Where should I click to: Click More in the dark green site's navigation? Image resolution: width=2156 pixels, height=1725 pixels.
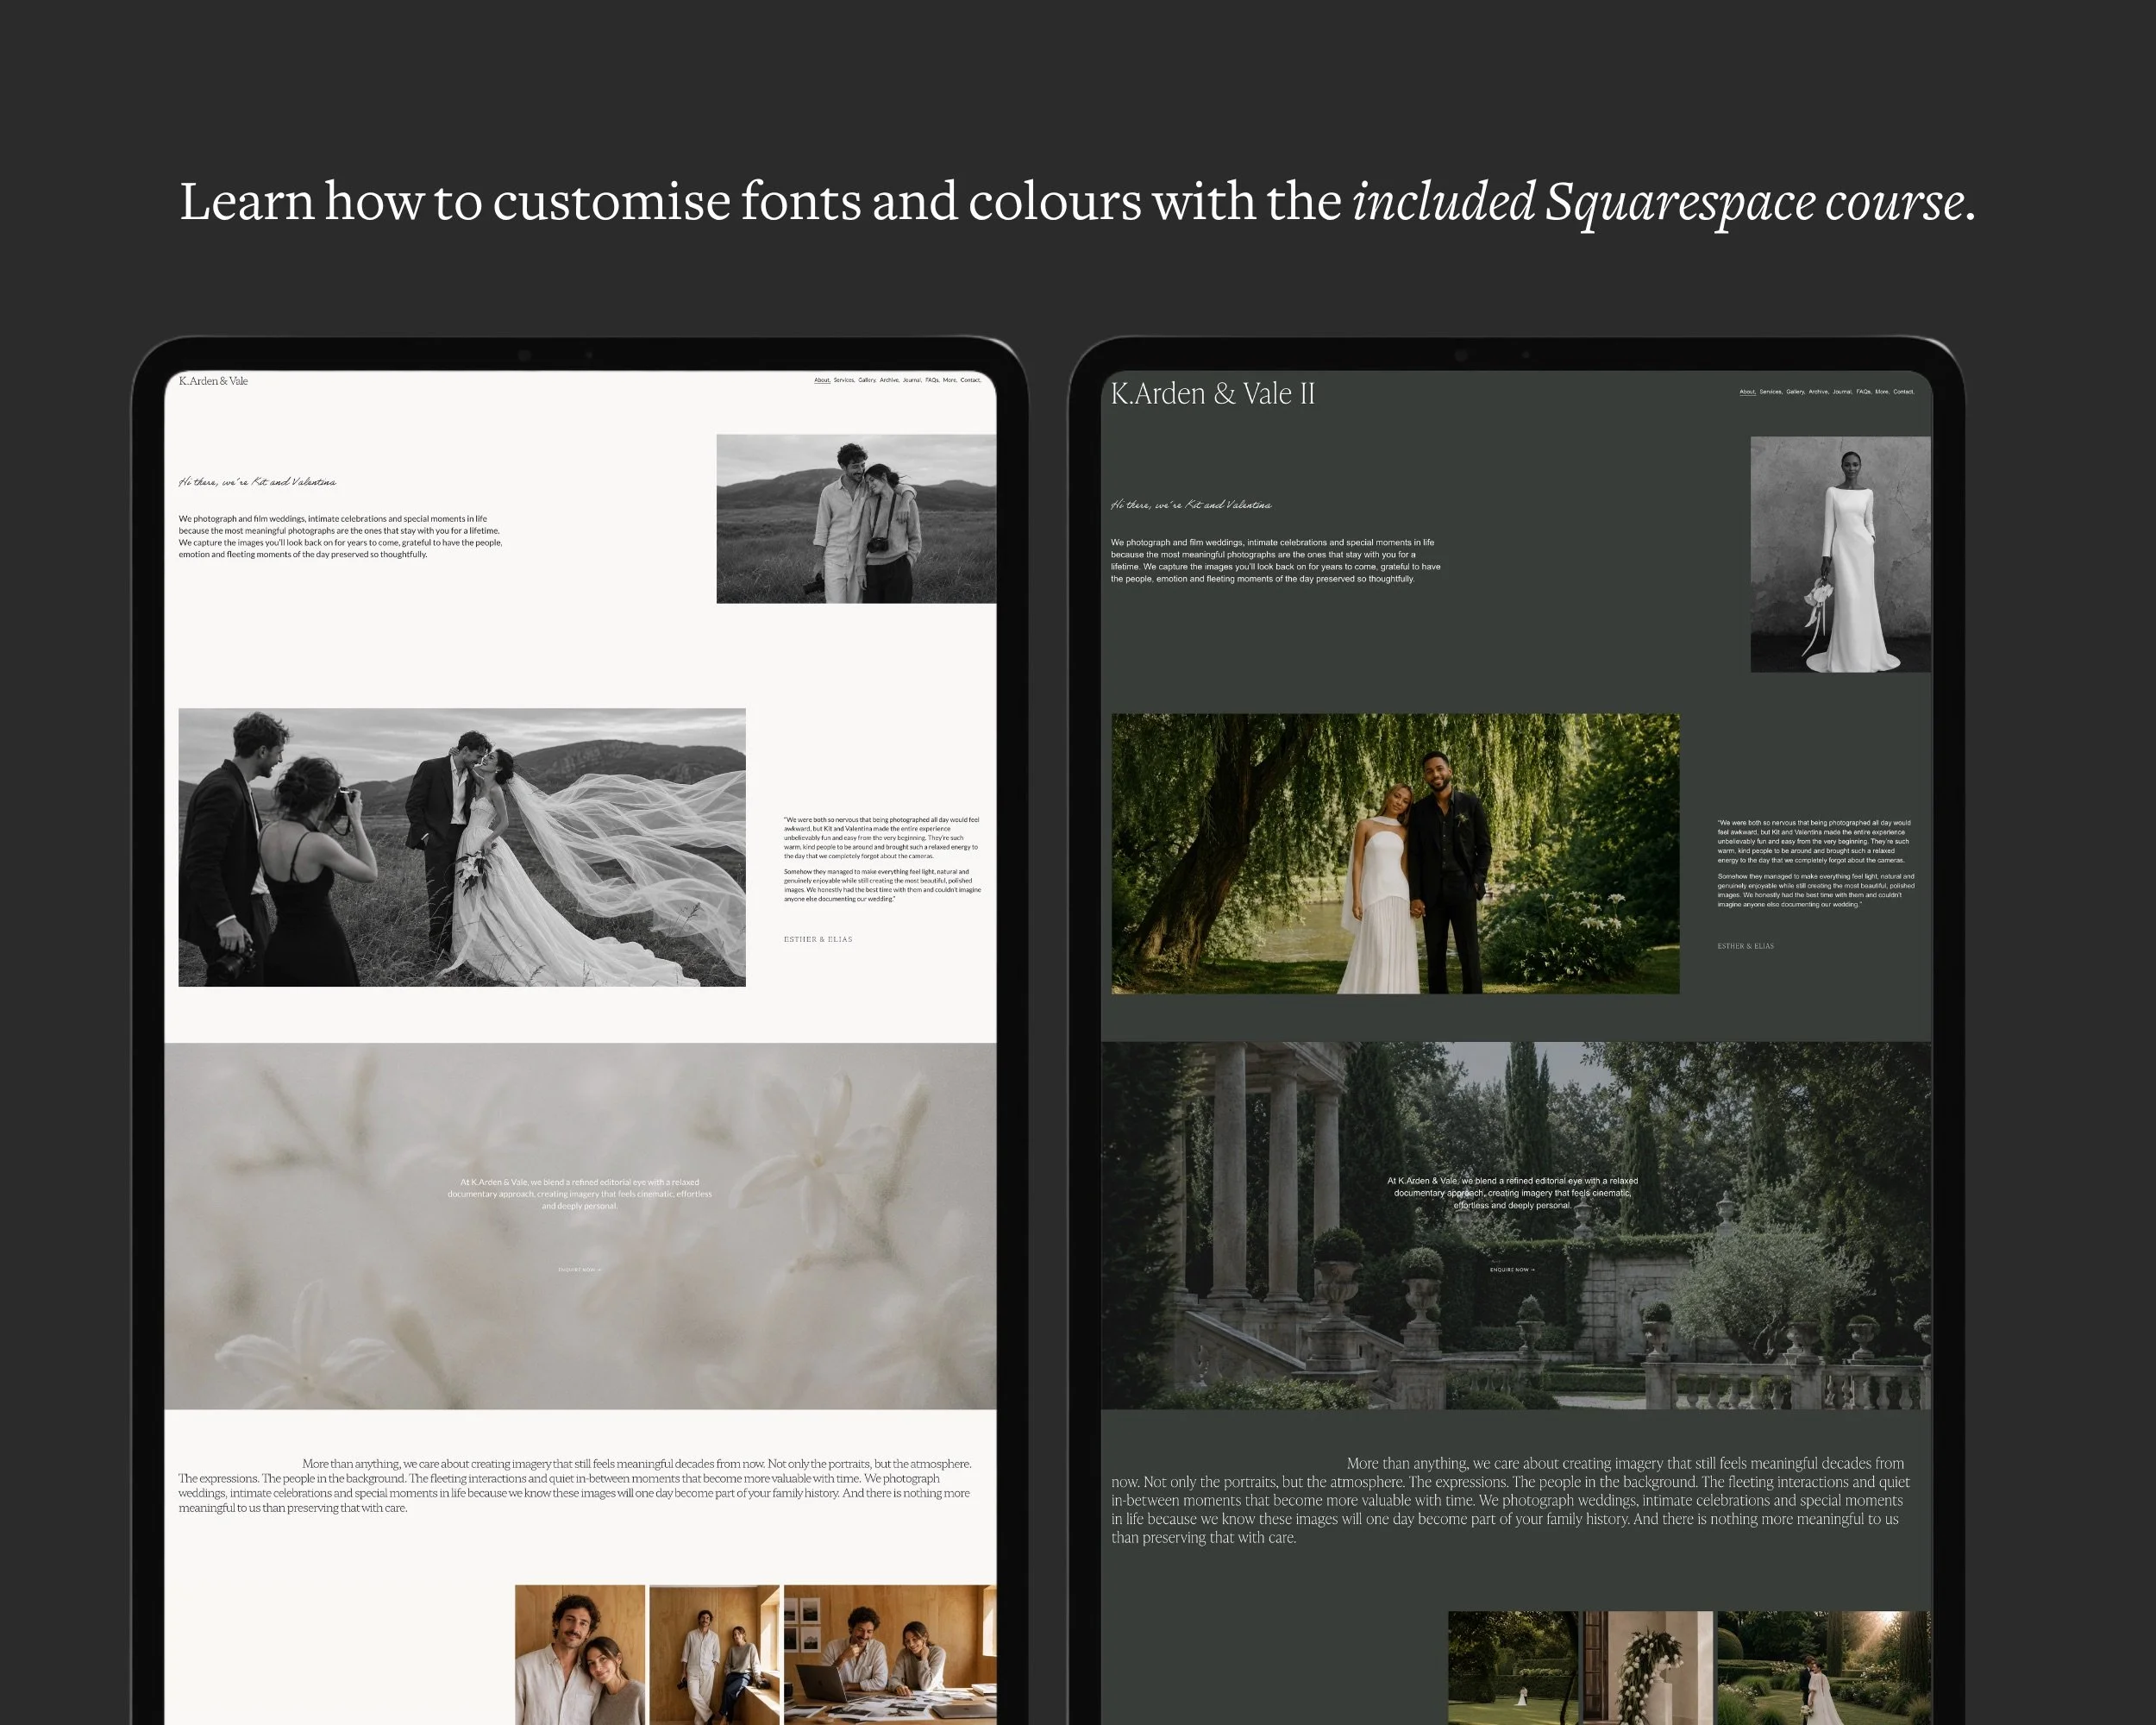(1883, 392)
